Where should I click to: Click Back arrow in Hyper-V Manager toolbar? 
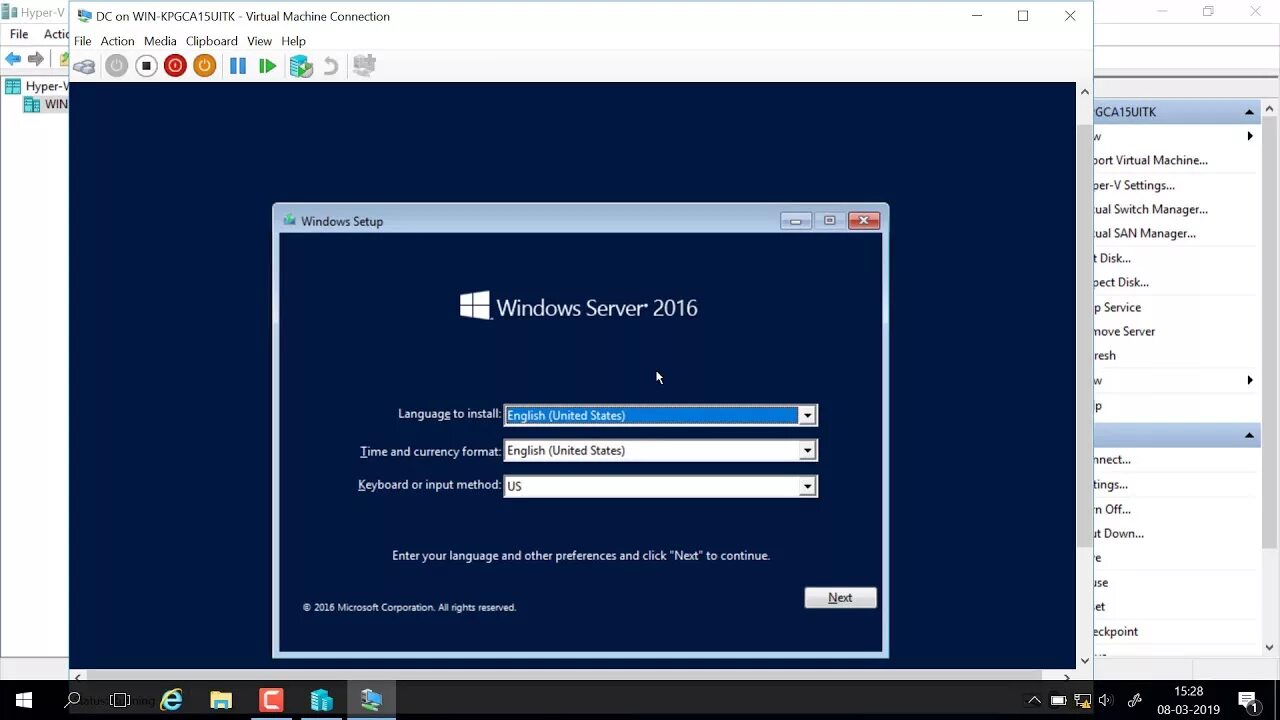click(x=13, y=59)
